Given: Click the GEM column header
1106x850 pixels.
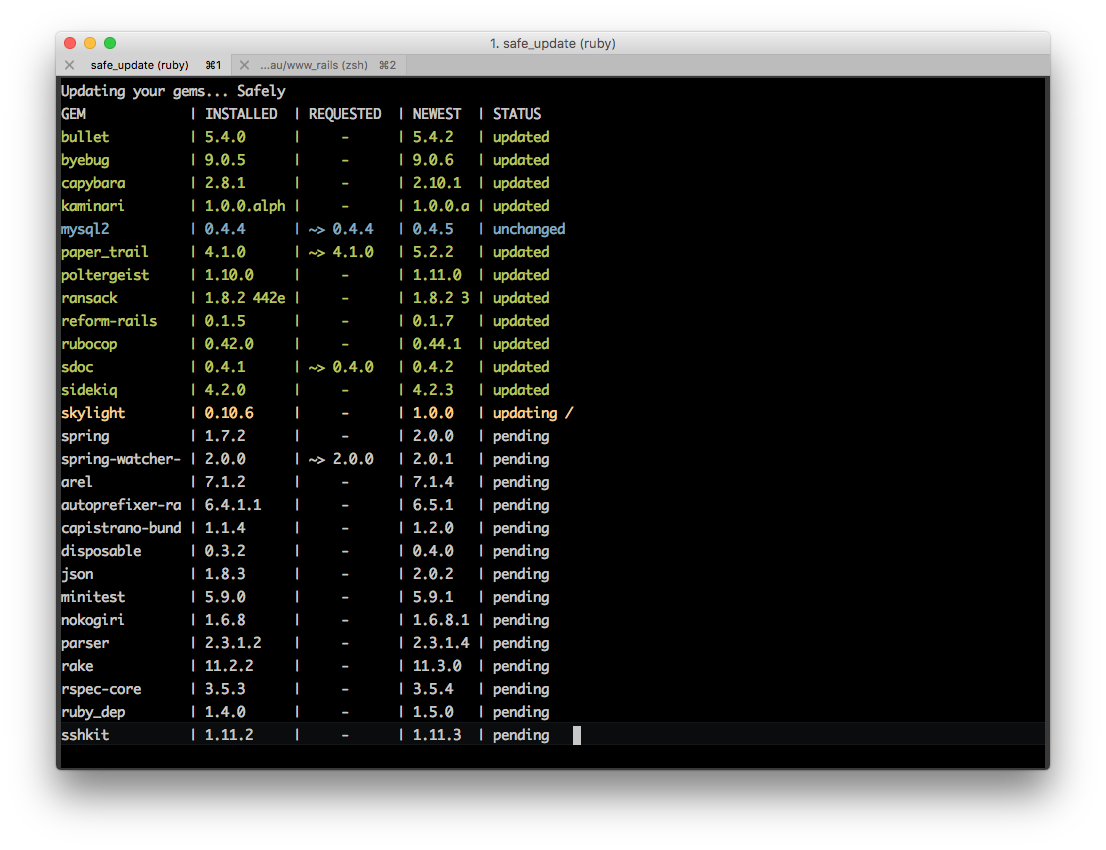Looking at the screenshot, I should pyautogui.click(x=73, y=114).
